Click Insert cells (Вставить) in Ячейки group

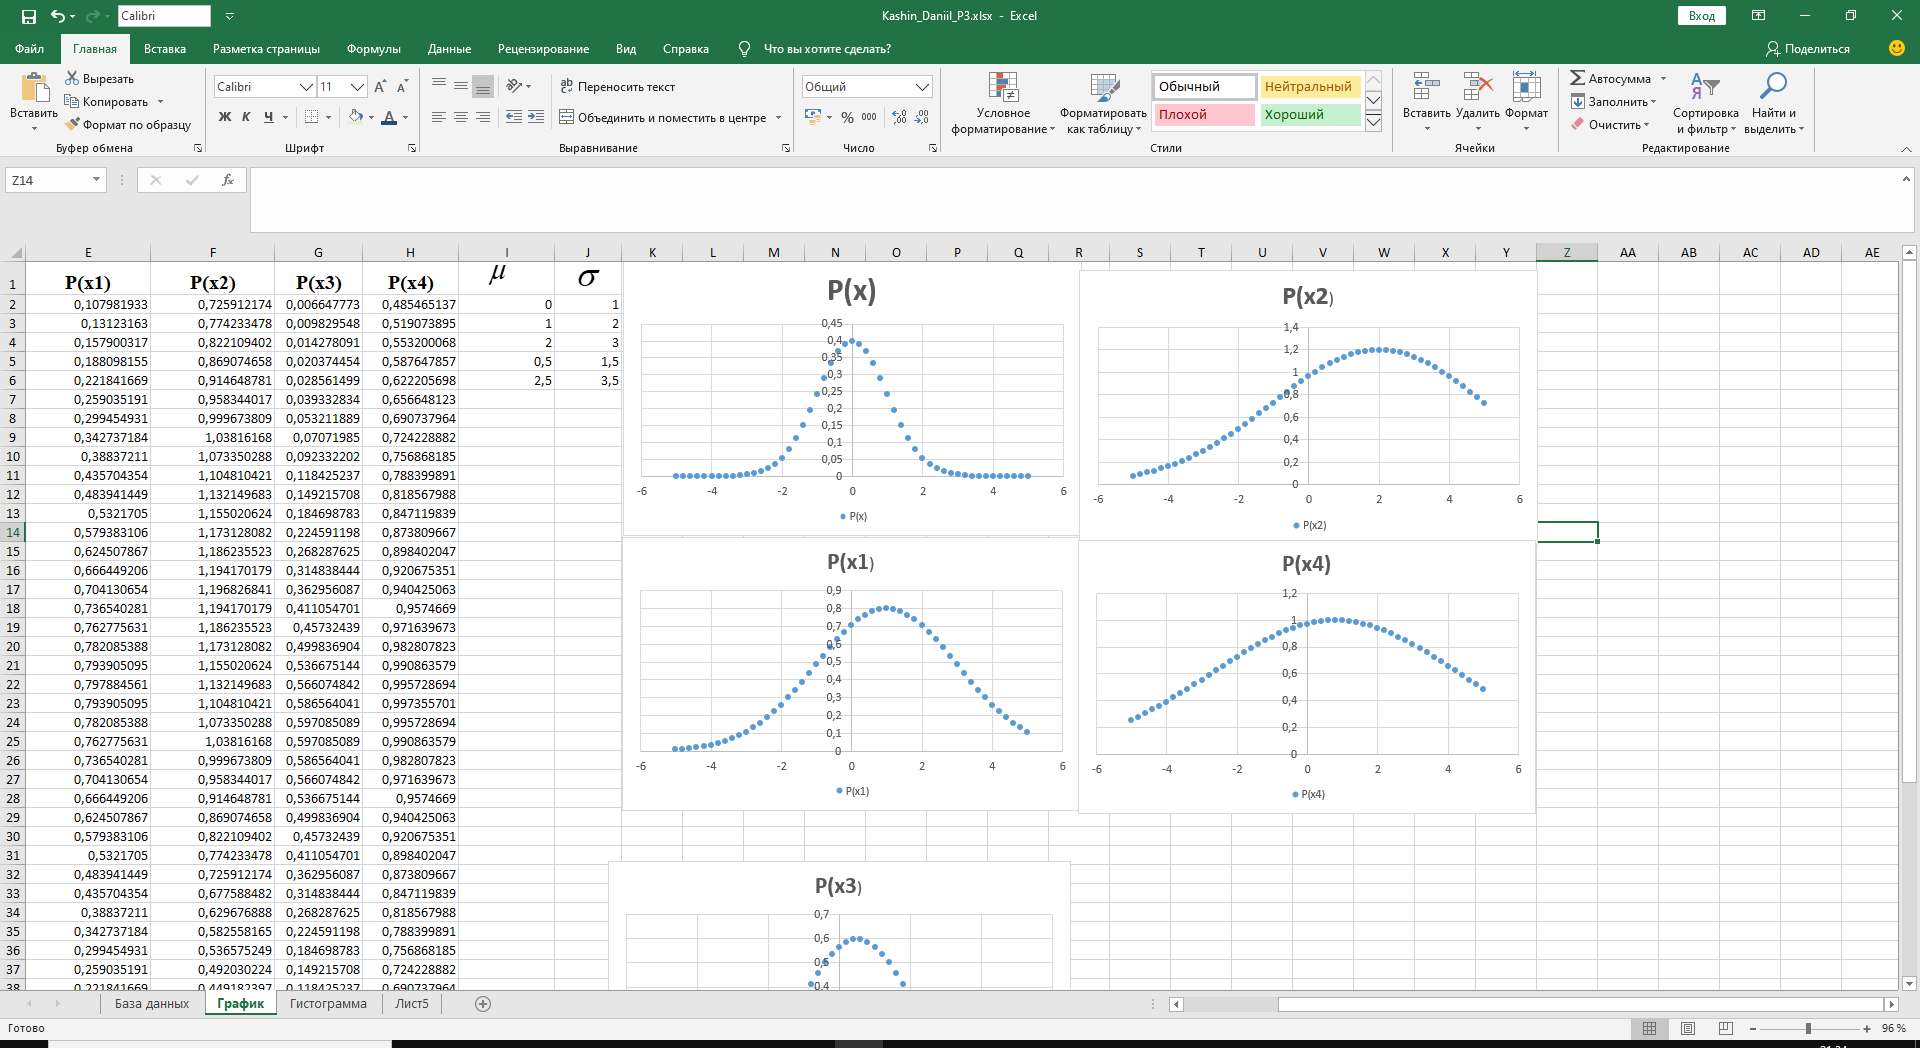pos(1426,101)
